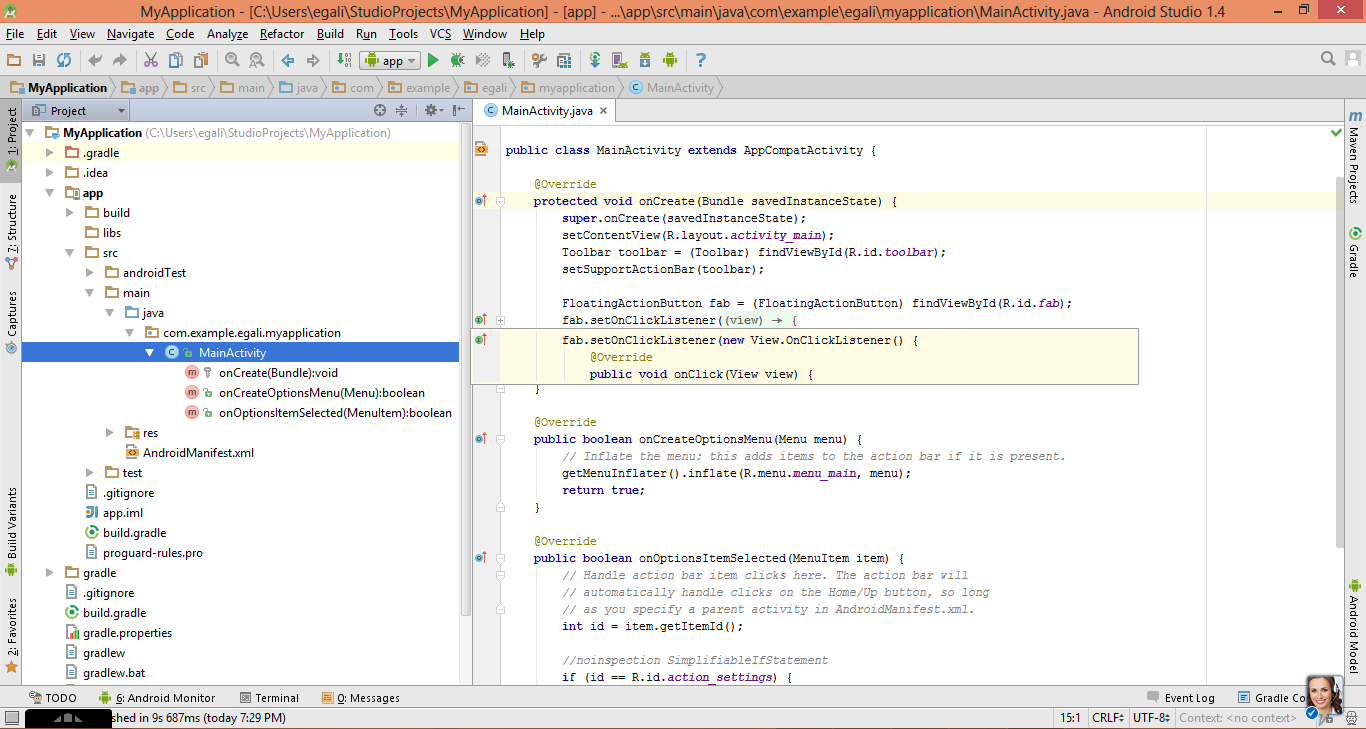The height and width of the screenshot is (729, 1366).
Task: Open the Analyze menu
Action: pos(227,34)
